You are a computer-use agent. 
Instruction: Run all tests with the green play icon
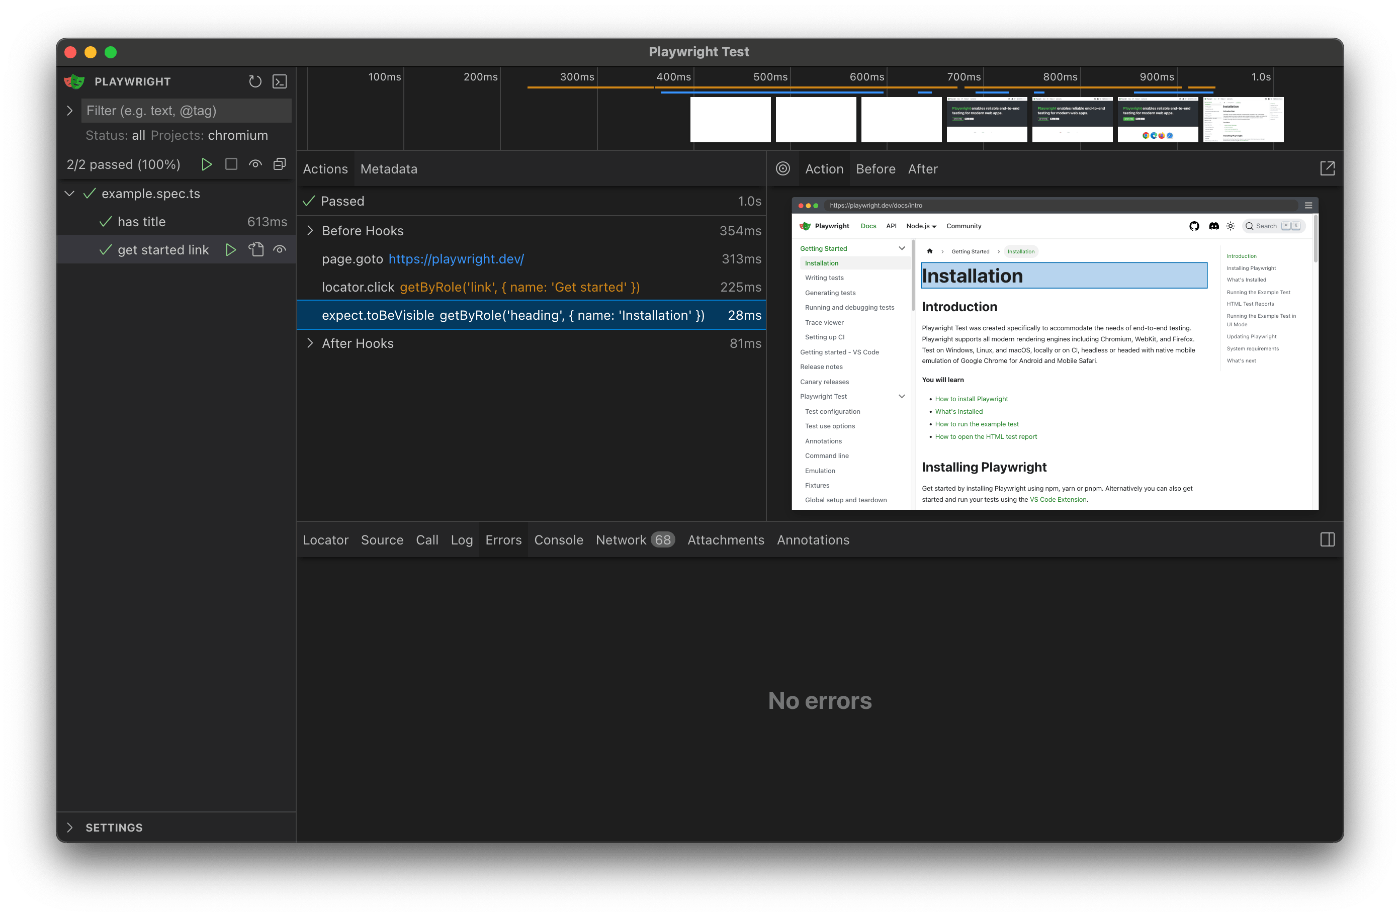pyautogui.click(x=206, y=164)
